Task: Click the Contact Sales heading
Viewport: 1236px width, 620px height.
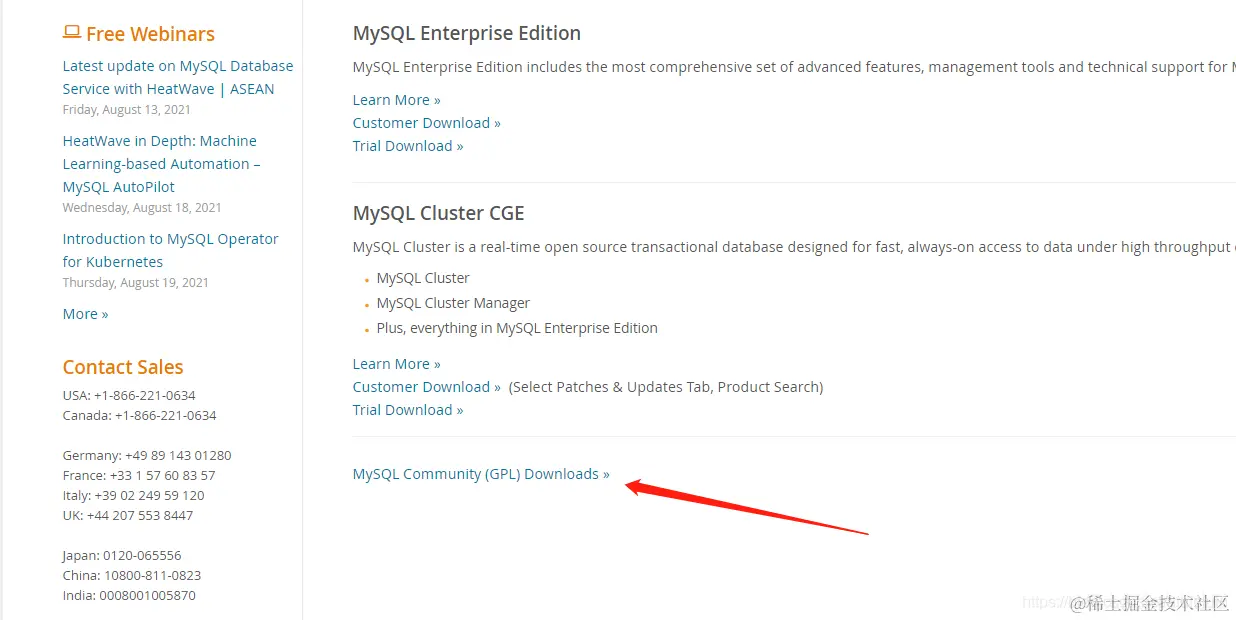Action: [x=123, y=367]
